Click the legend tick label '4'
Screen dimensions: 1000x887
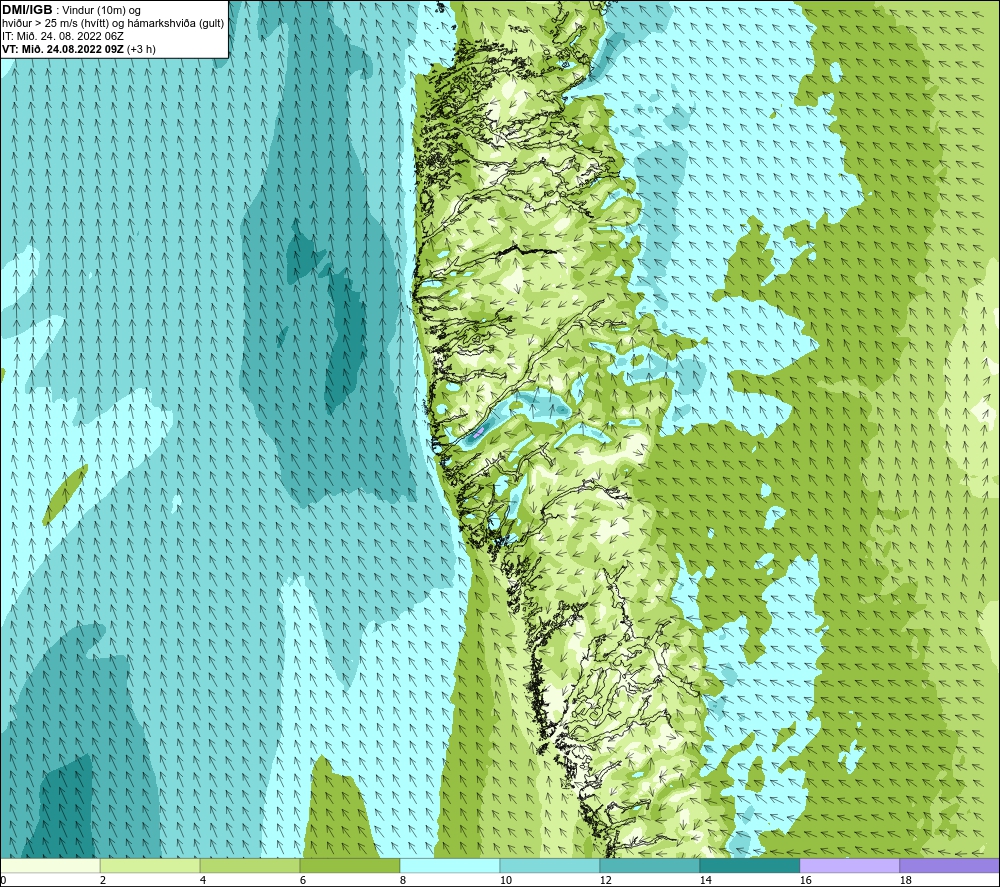tap(203, 881)
